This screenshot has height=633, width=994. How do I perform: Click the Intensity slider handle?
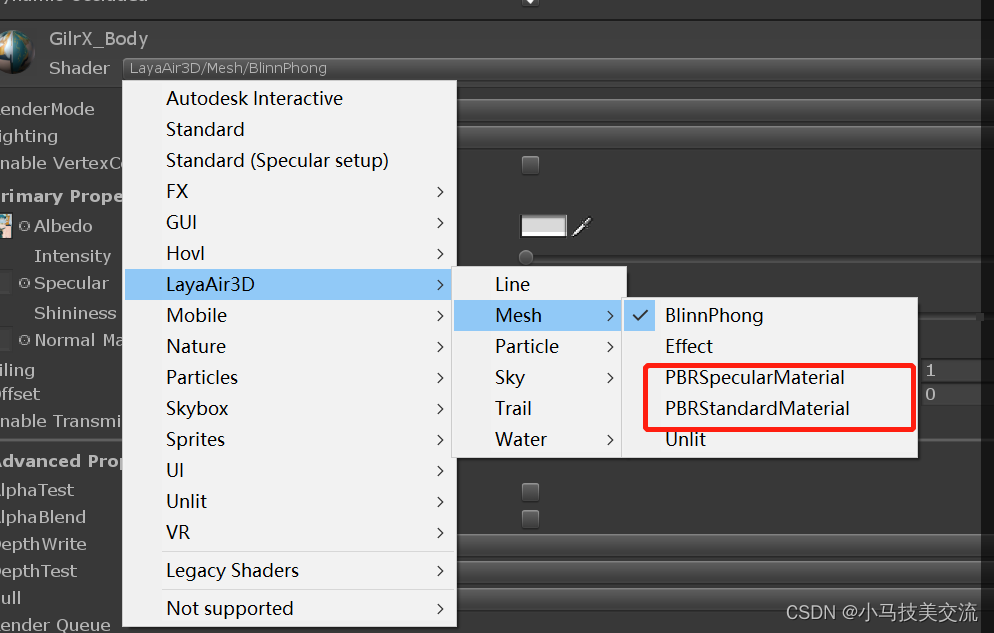coord(526,257)
